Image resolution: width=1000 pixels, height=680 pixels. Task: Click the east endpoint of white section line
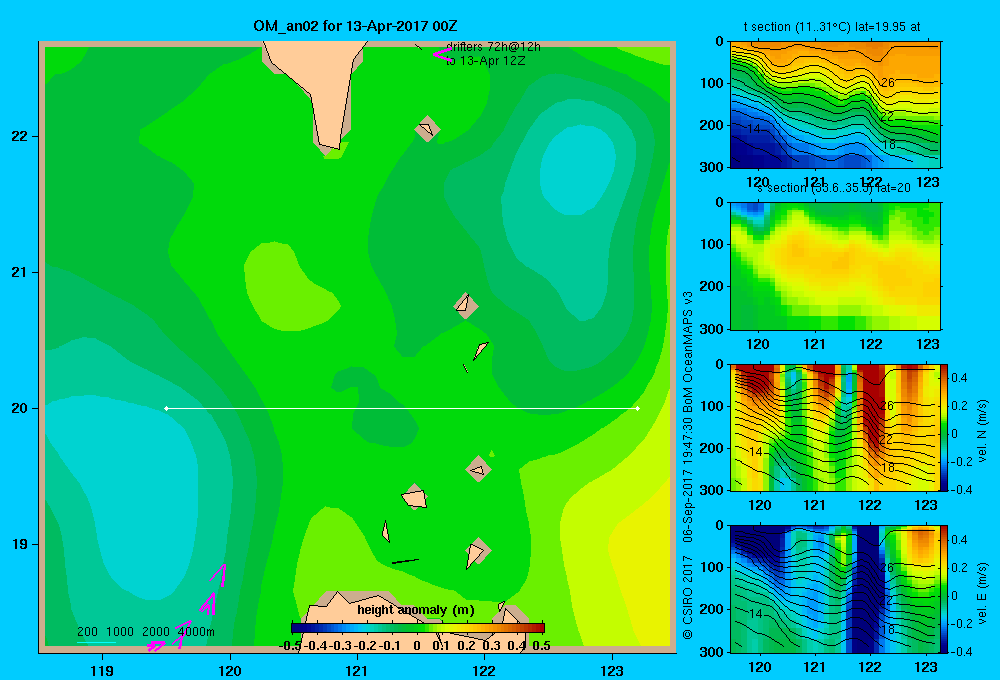638,408
